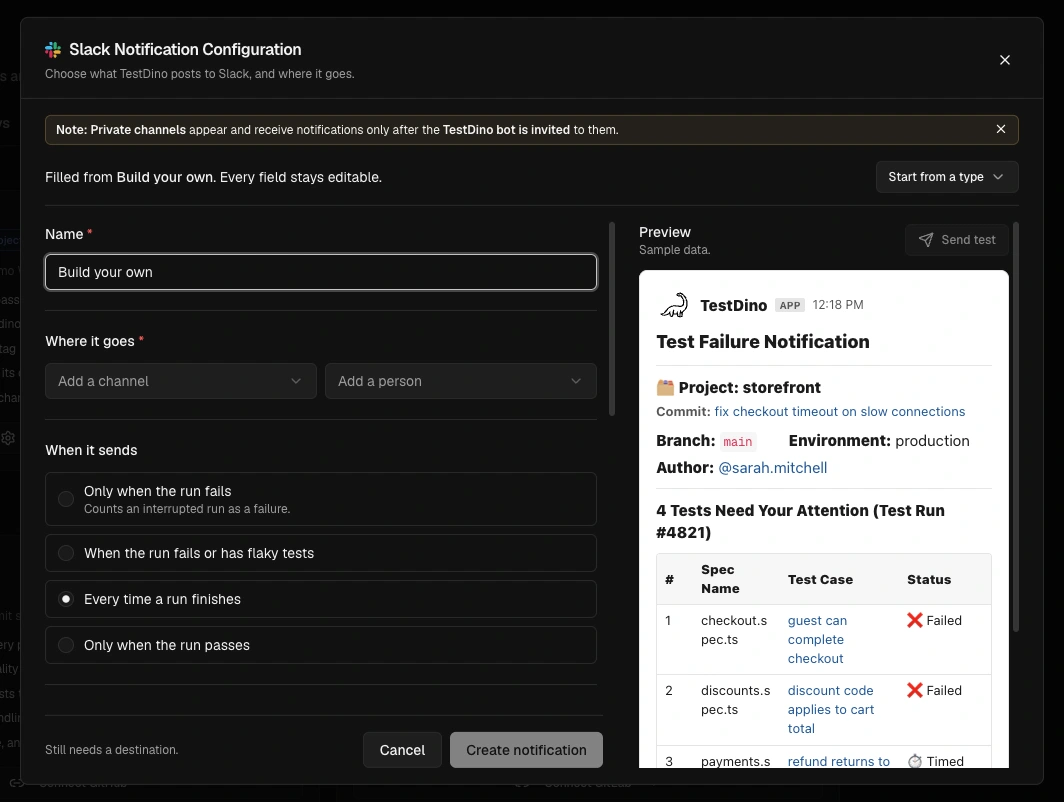This screenshot has height=802, width=1064.
Task: Click the Where it goes section label
Action: pyautogui.click(x=90, y=341)
